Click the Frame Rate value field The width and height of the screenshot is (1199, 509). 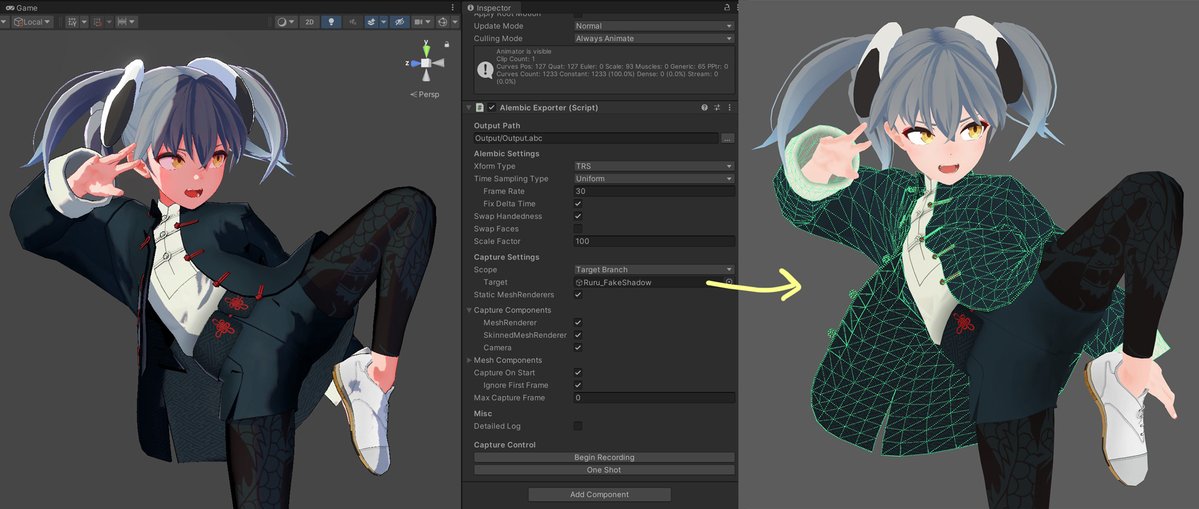point(654,191)
